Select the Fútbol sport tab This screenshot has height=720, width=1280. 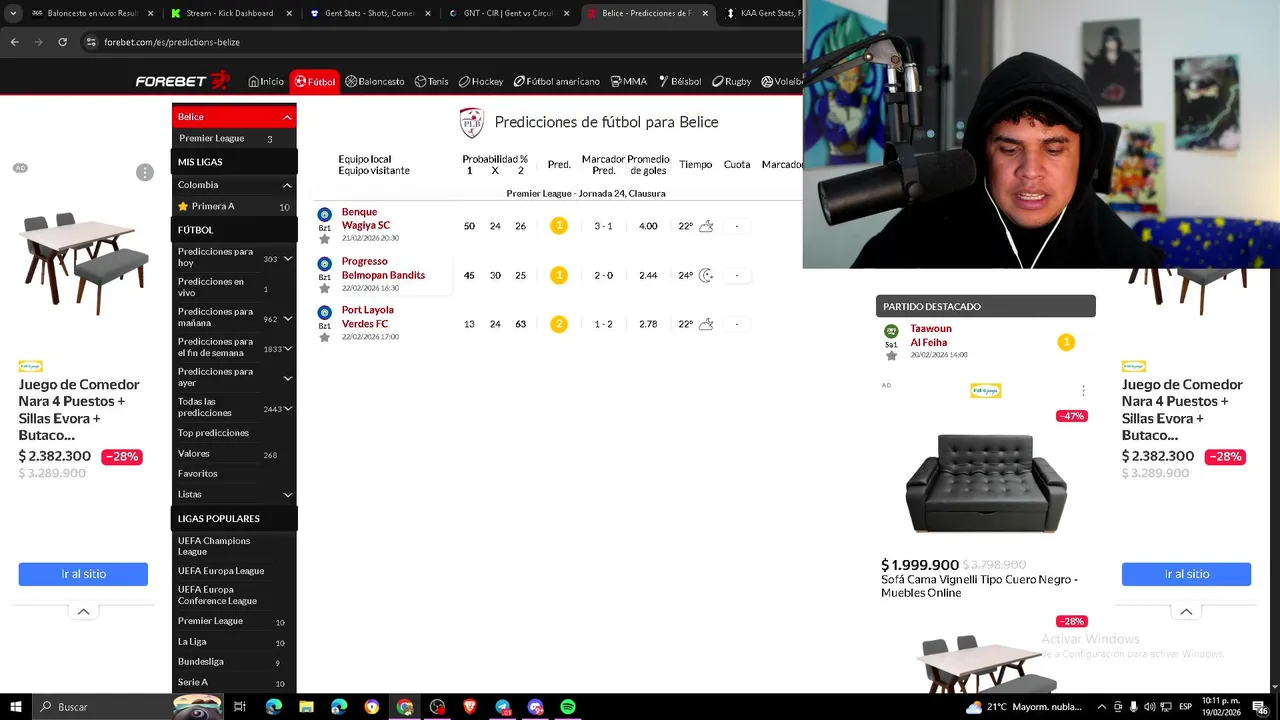[x=315, y=81]
